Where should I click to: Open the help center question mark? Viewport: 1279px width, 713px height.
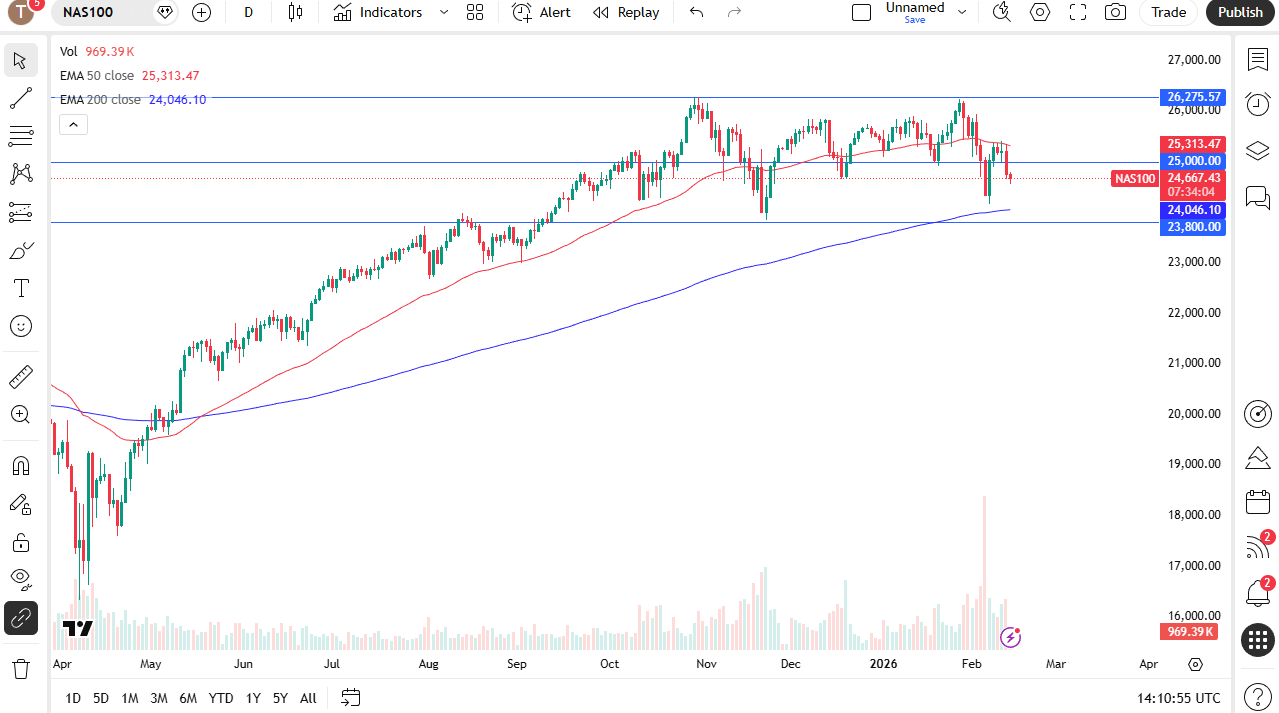pos(1258,697)
